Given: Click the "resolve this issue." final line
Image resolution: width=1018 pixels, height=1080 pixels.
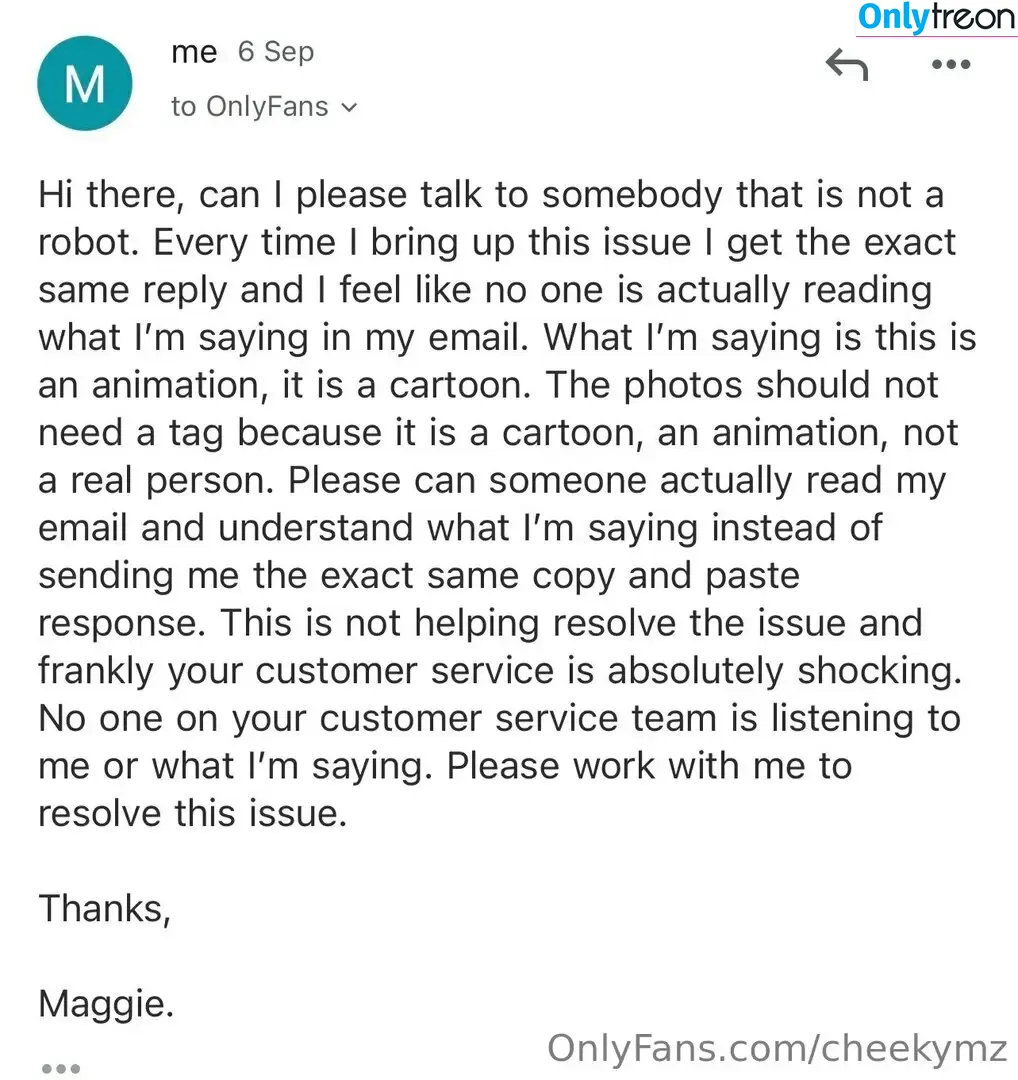Looking at the screenshot, I should coord(192,813).
